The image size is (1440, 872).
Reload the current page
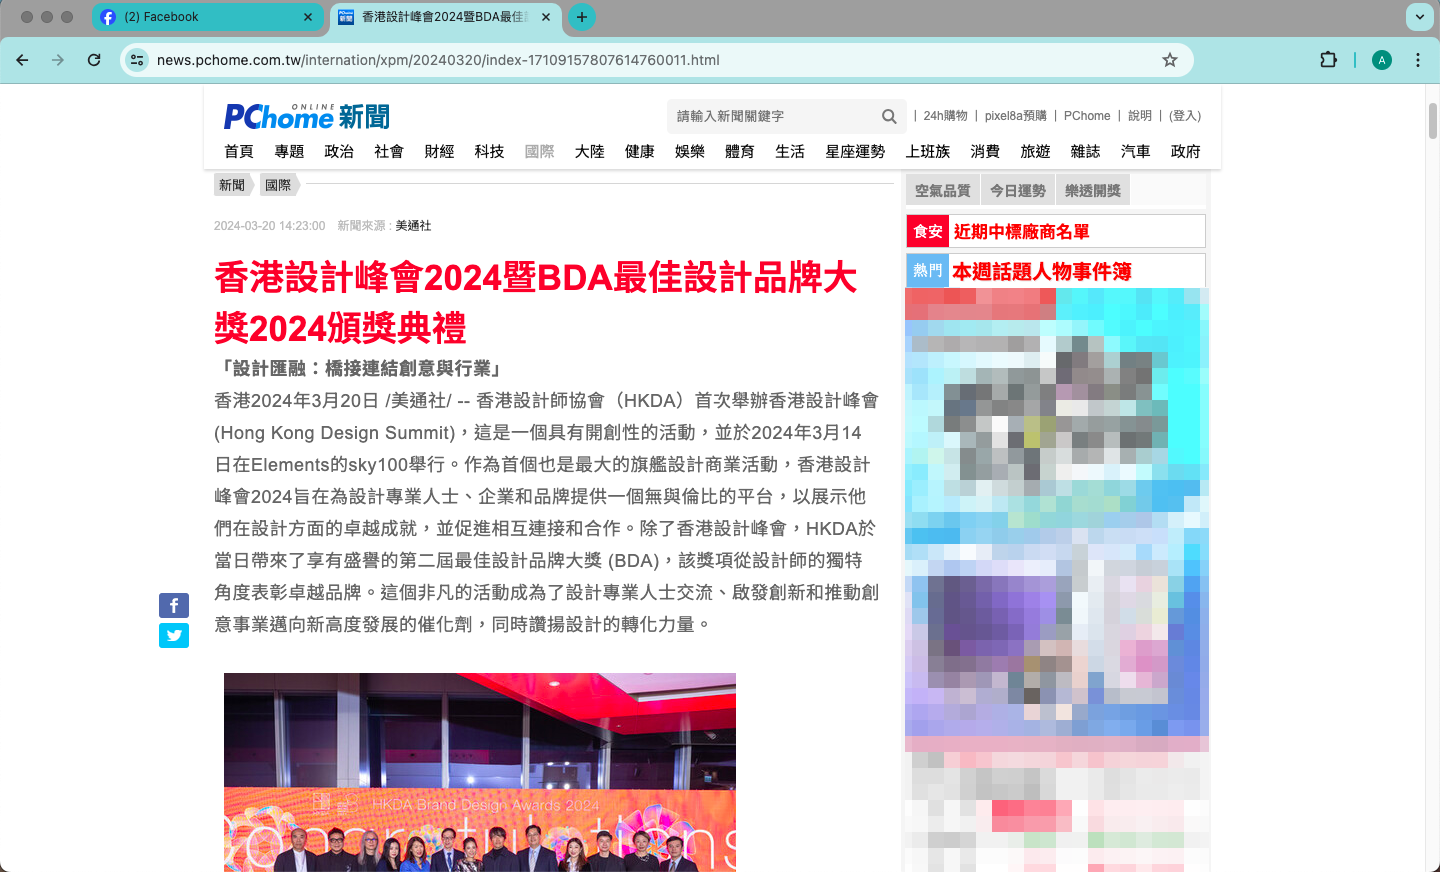(94, 60)
